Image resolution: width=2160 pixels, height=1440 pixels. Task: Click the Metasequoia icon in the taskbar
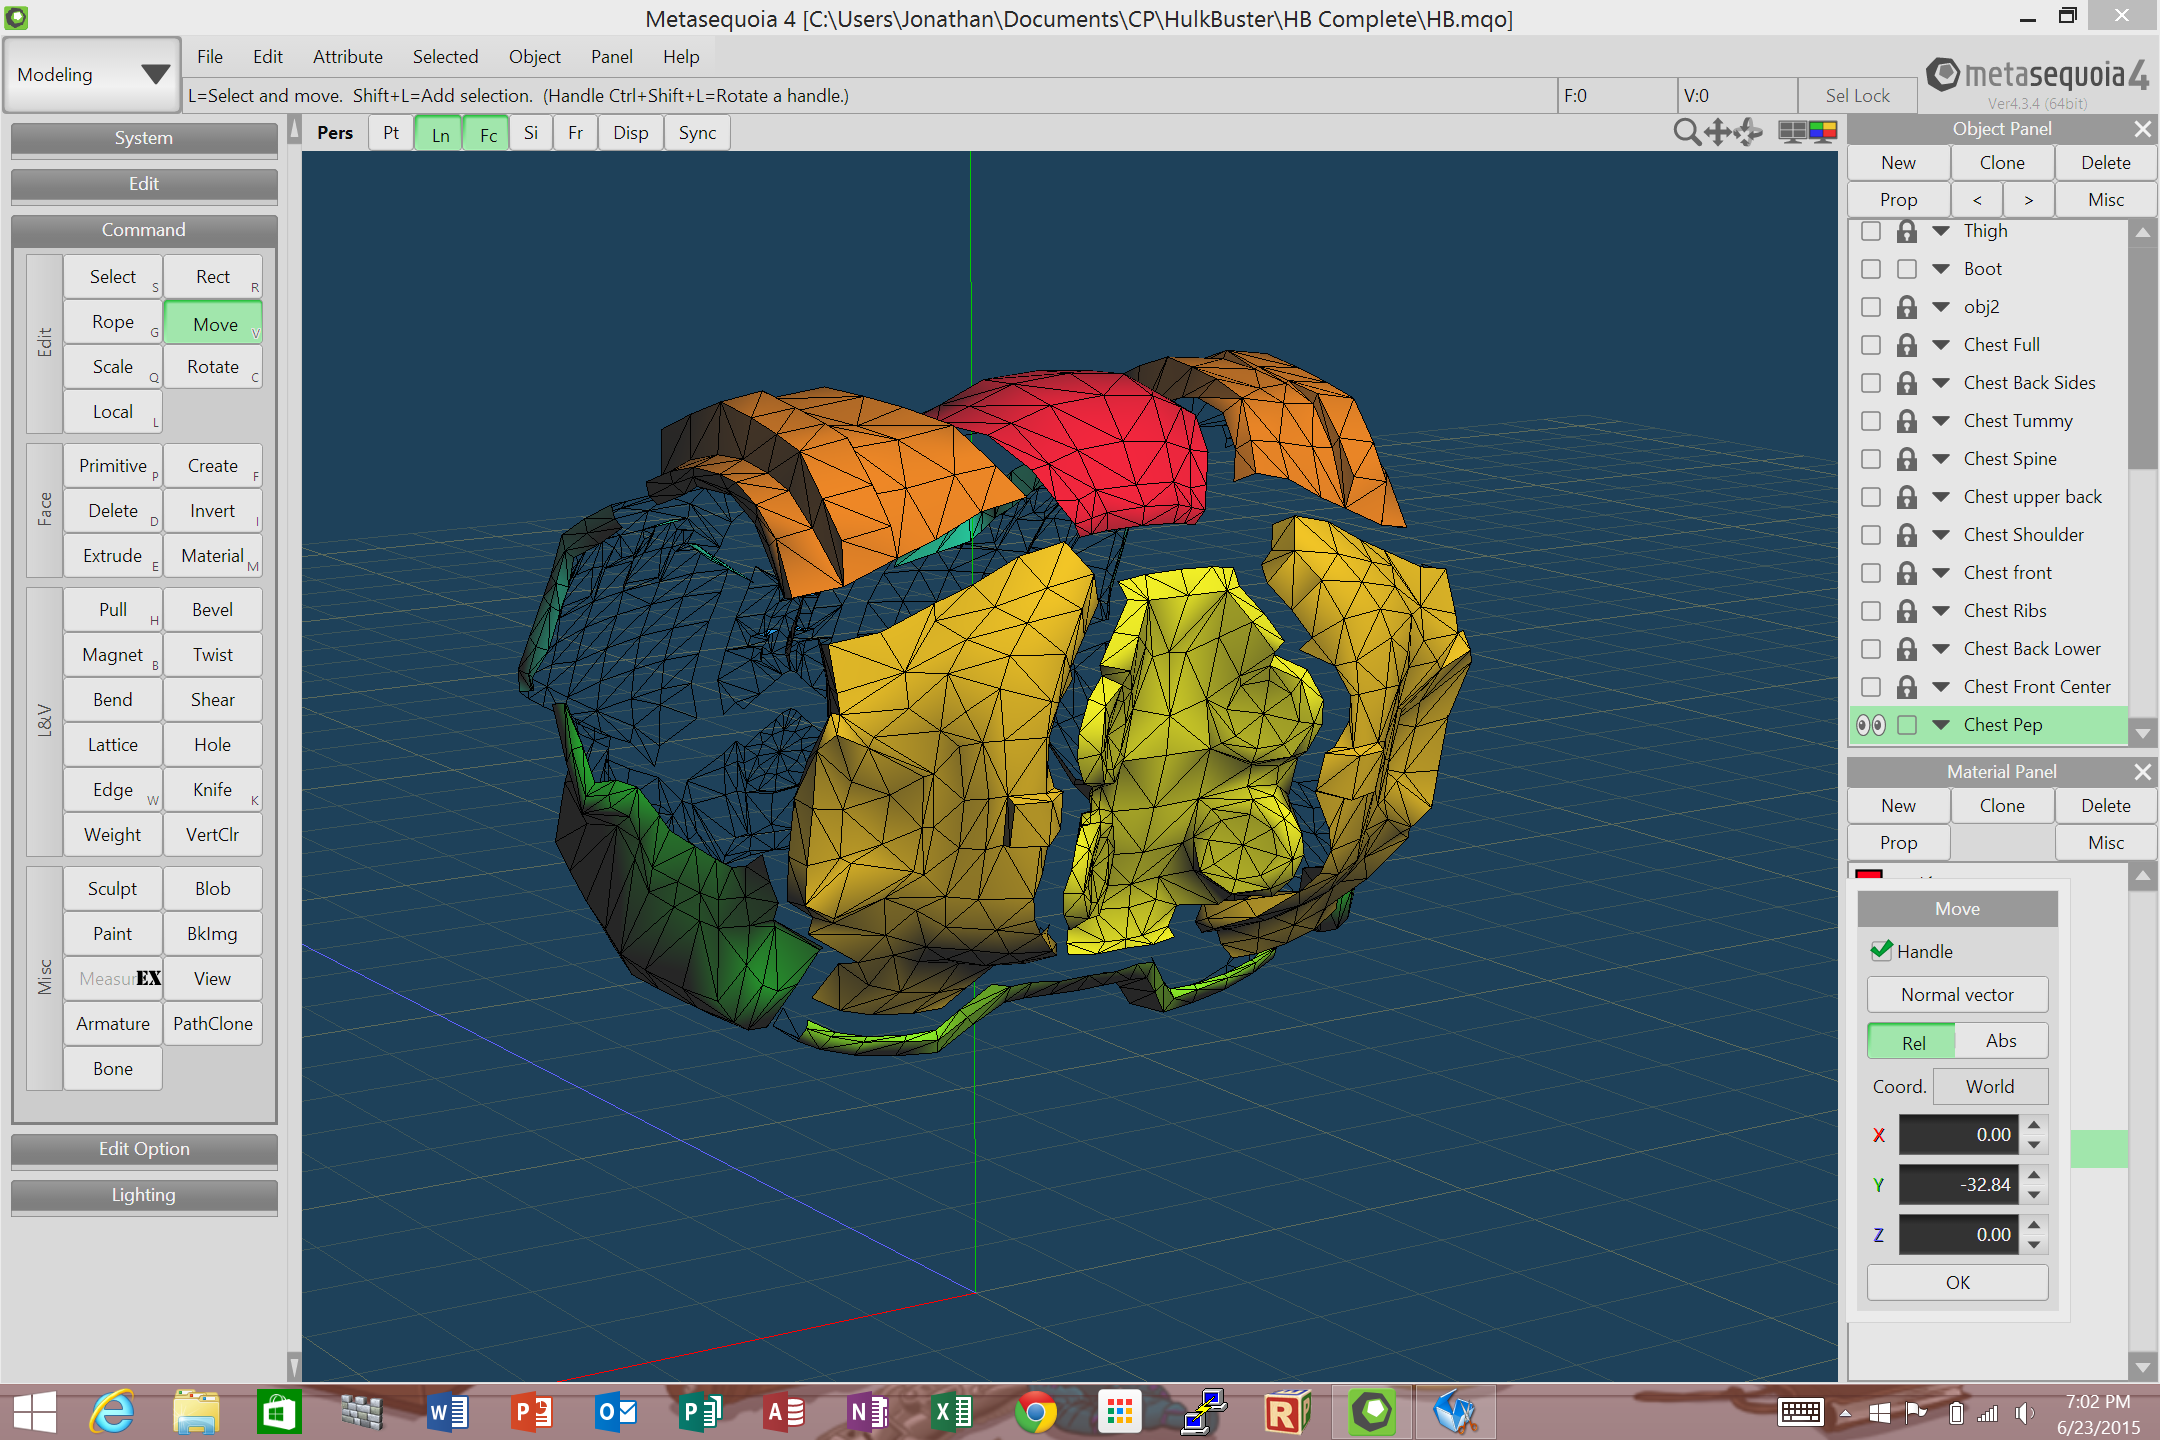pos(1372,1412)
